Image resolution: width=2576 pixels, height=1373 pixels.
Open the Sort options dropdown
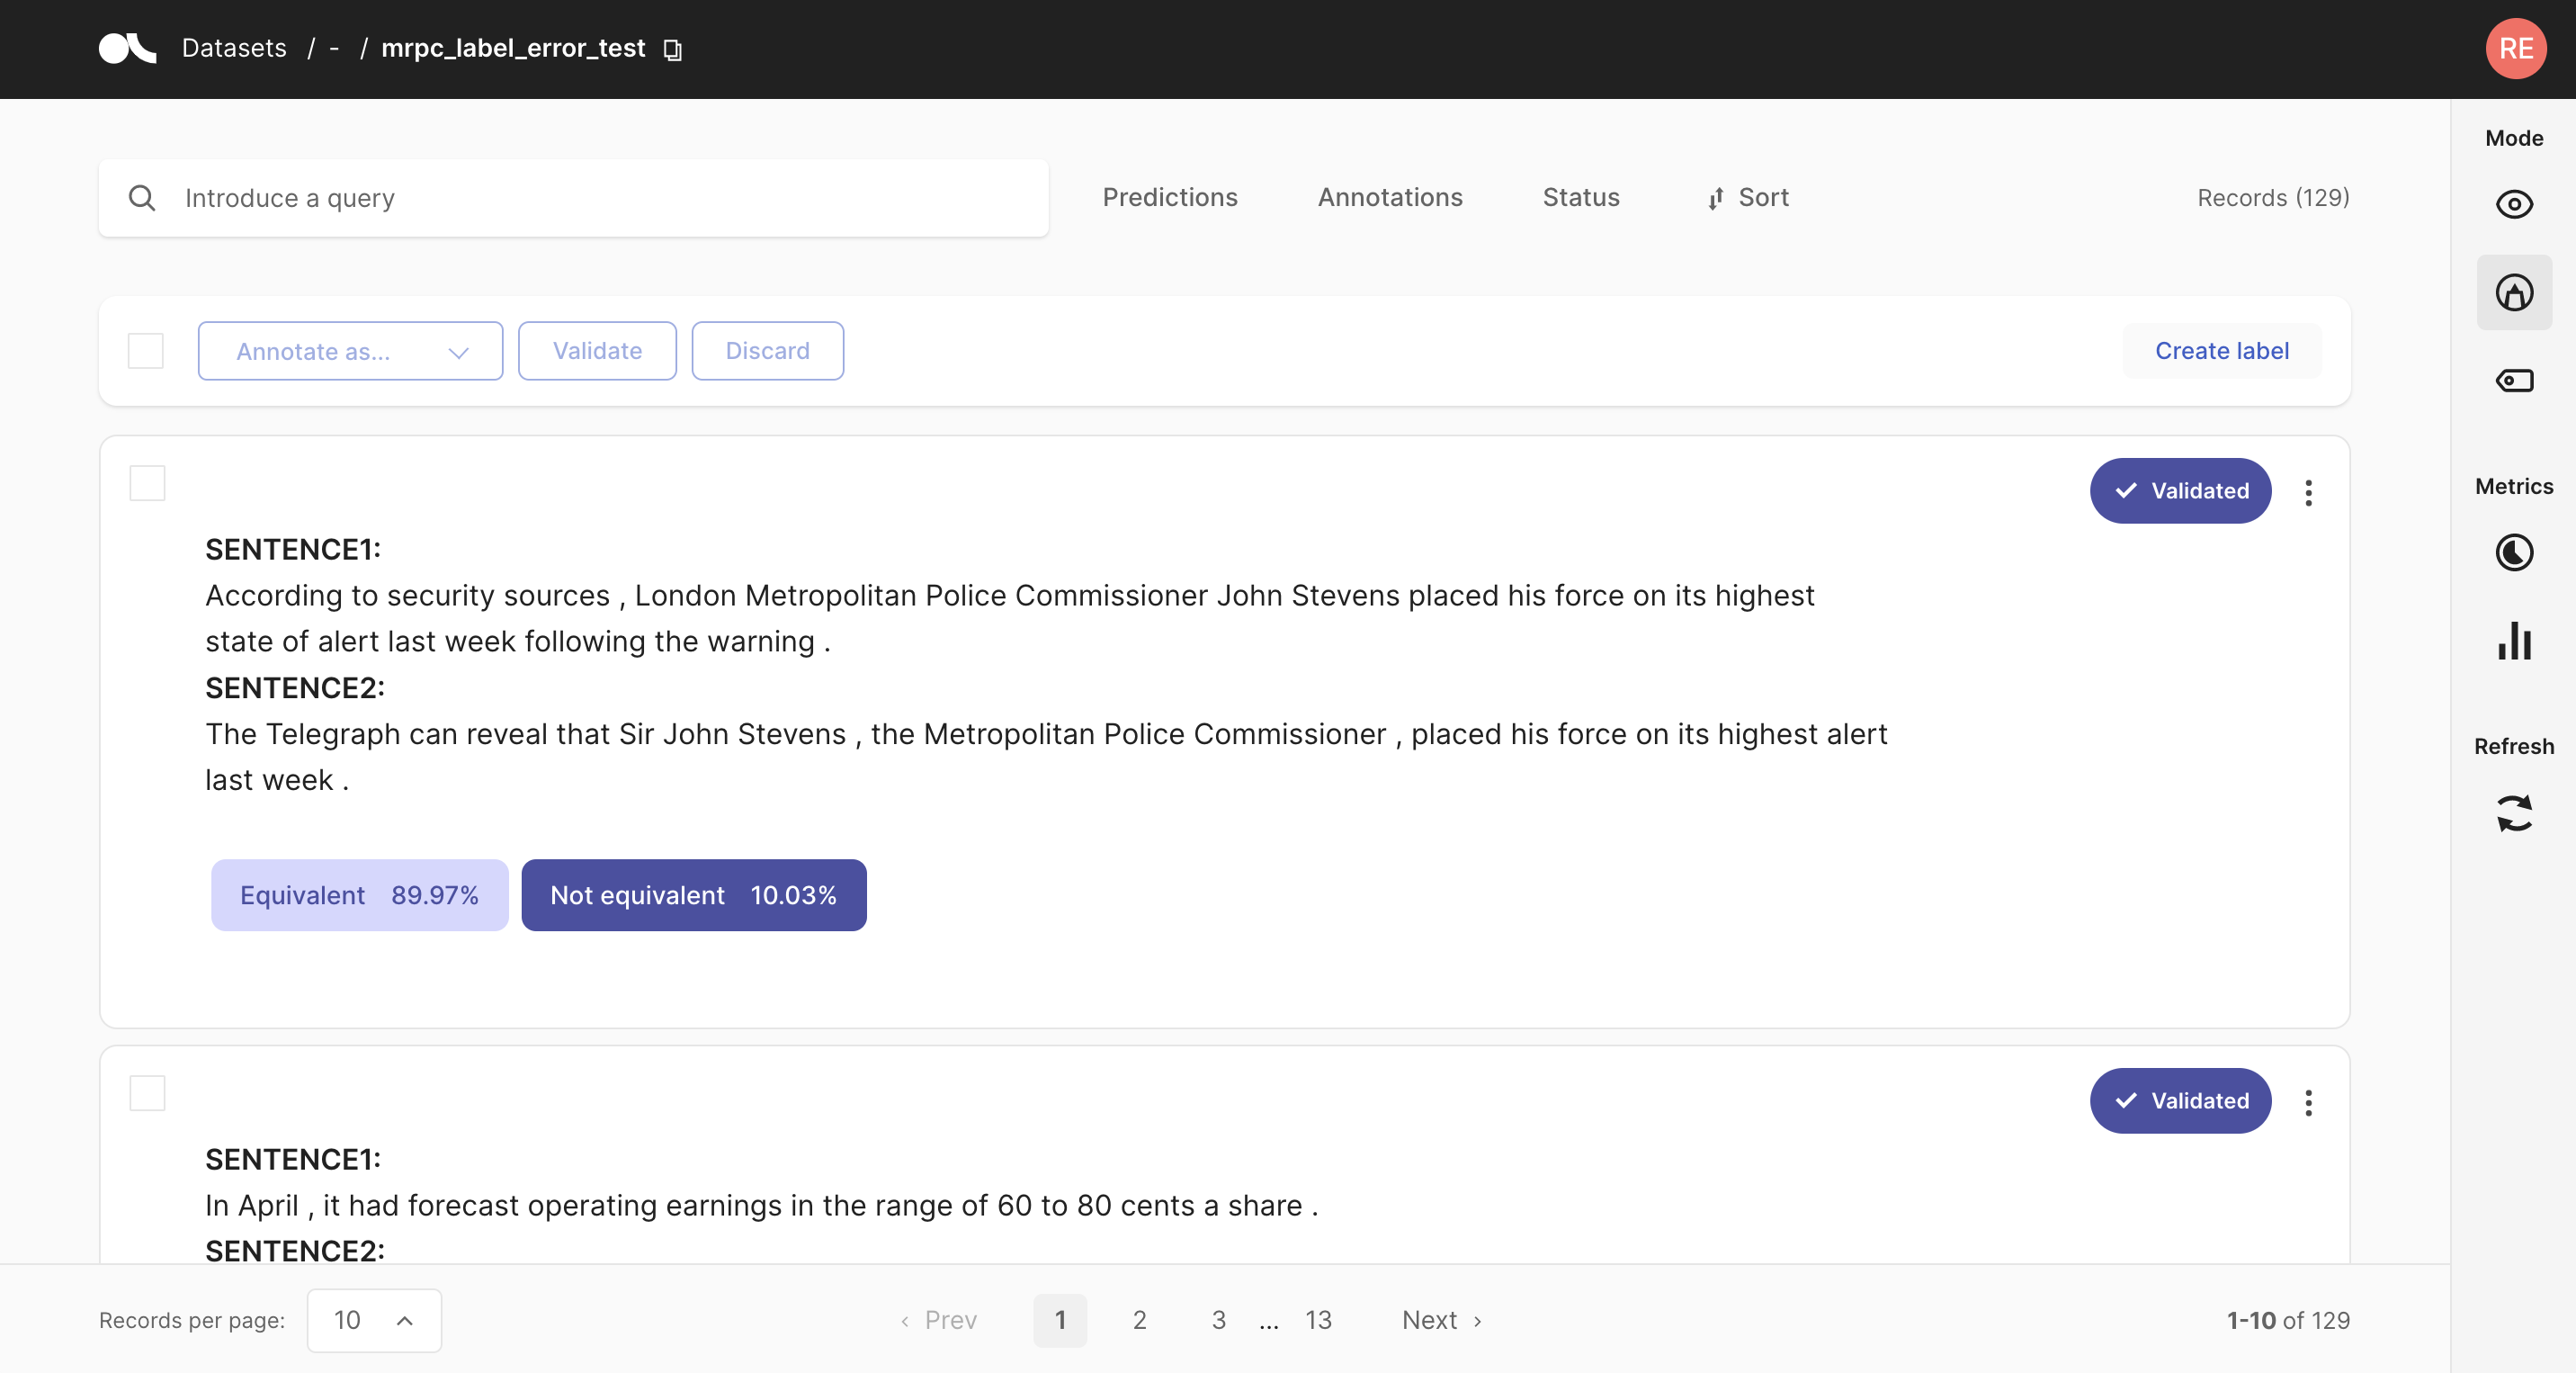pos(1748,197)
